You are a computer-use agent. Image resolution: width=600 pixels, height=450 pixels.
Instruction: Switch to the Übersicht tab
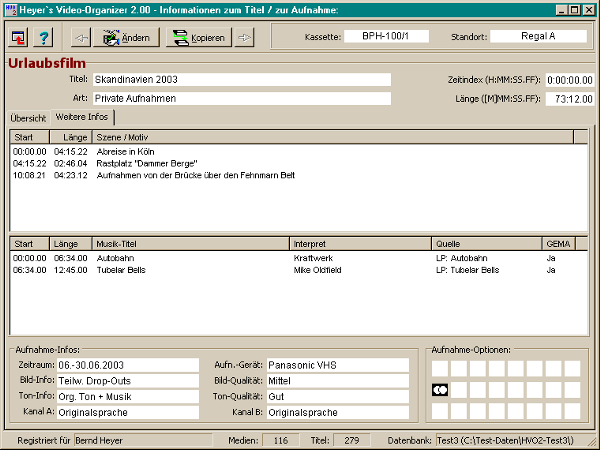pyautogui.click(x=28, y=118)
